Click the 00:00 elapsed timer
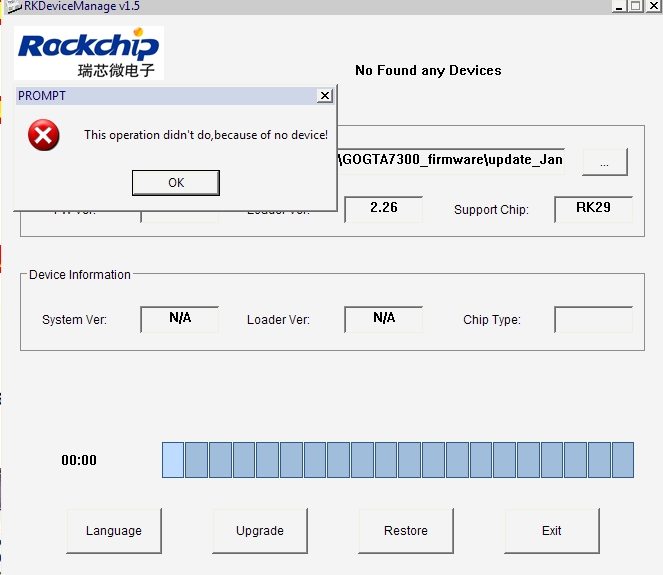Screen dimensions: 663x575 point(79,461)
